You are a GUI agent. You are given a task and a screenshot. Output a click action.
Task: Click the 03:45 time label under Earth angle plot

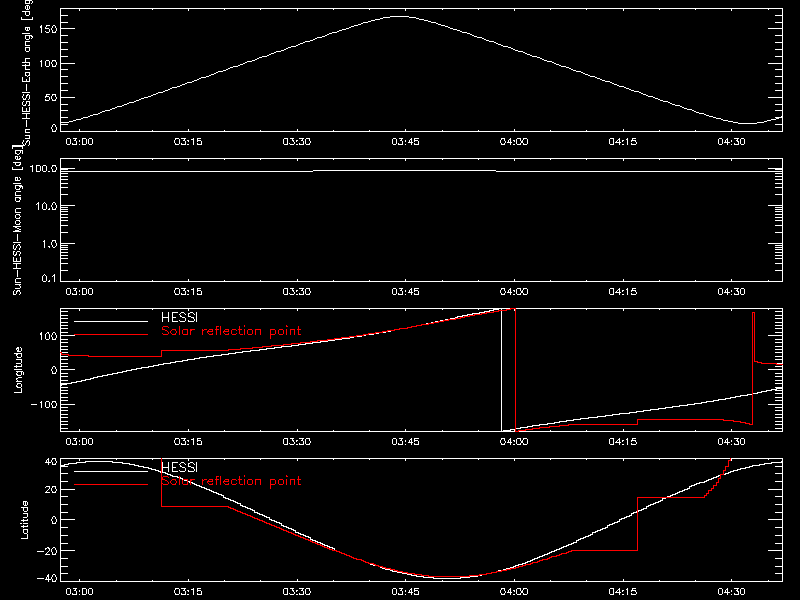[406, 142]
